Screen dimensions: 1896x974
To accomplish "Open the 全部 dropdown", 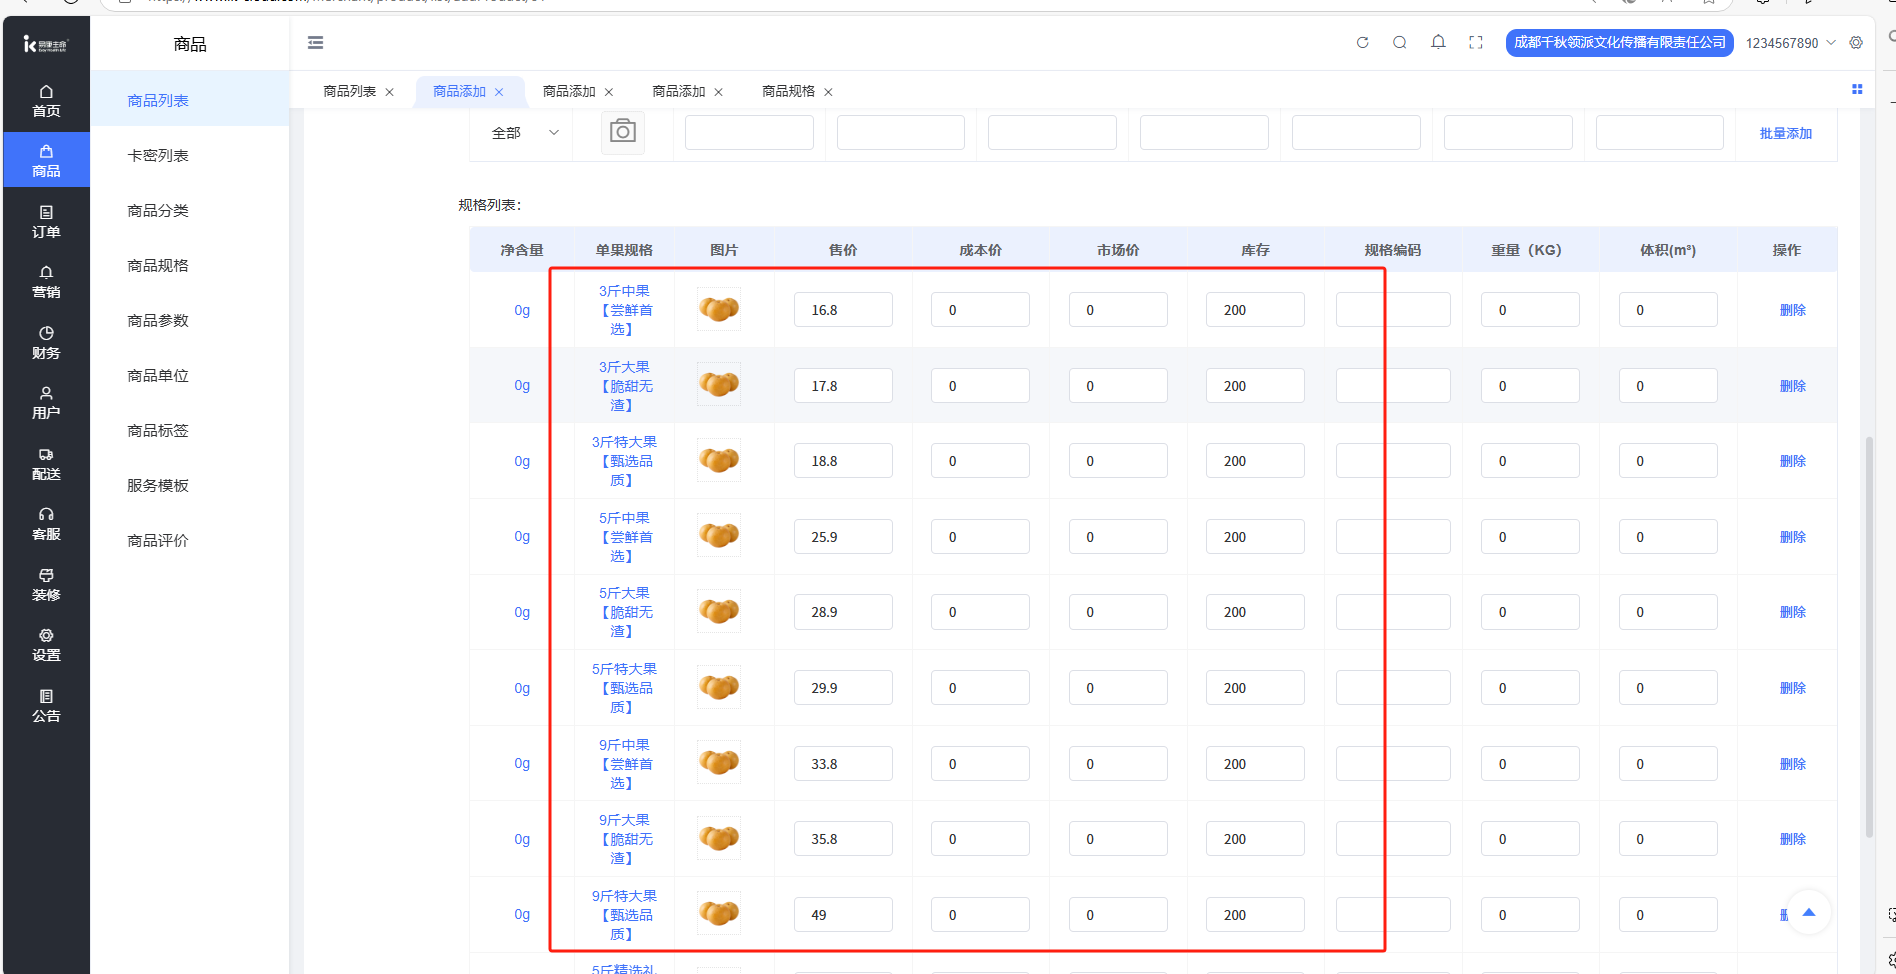I will tap(525, 133).
